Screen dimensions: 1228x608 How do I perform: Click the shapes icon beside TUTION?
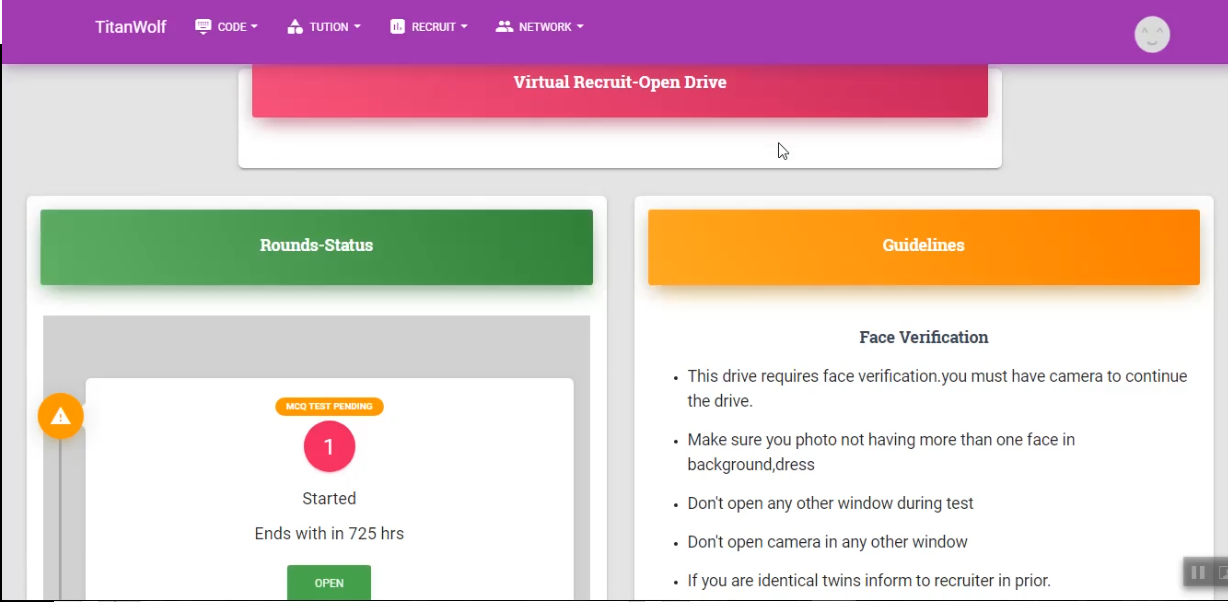tap(295, 27)
